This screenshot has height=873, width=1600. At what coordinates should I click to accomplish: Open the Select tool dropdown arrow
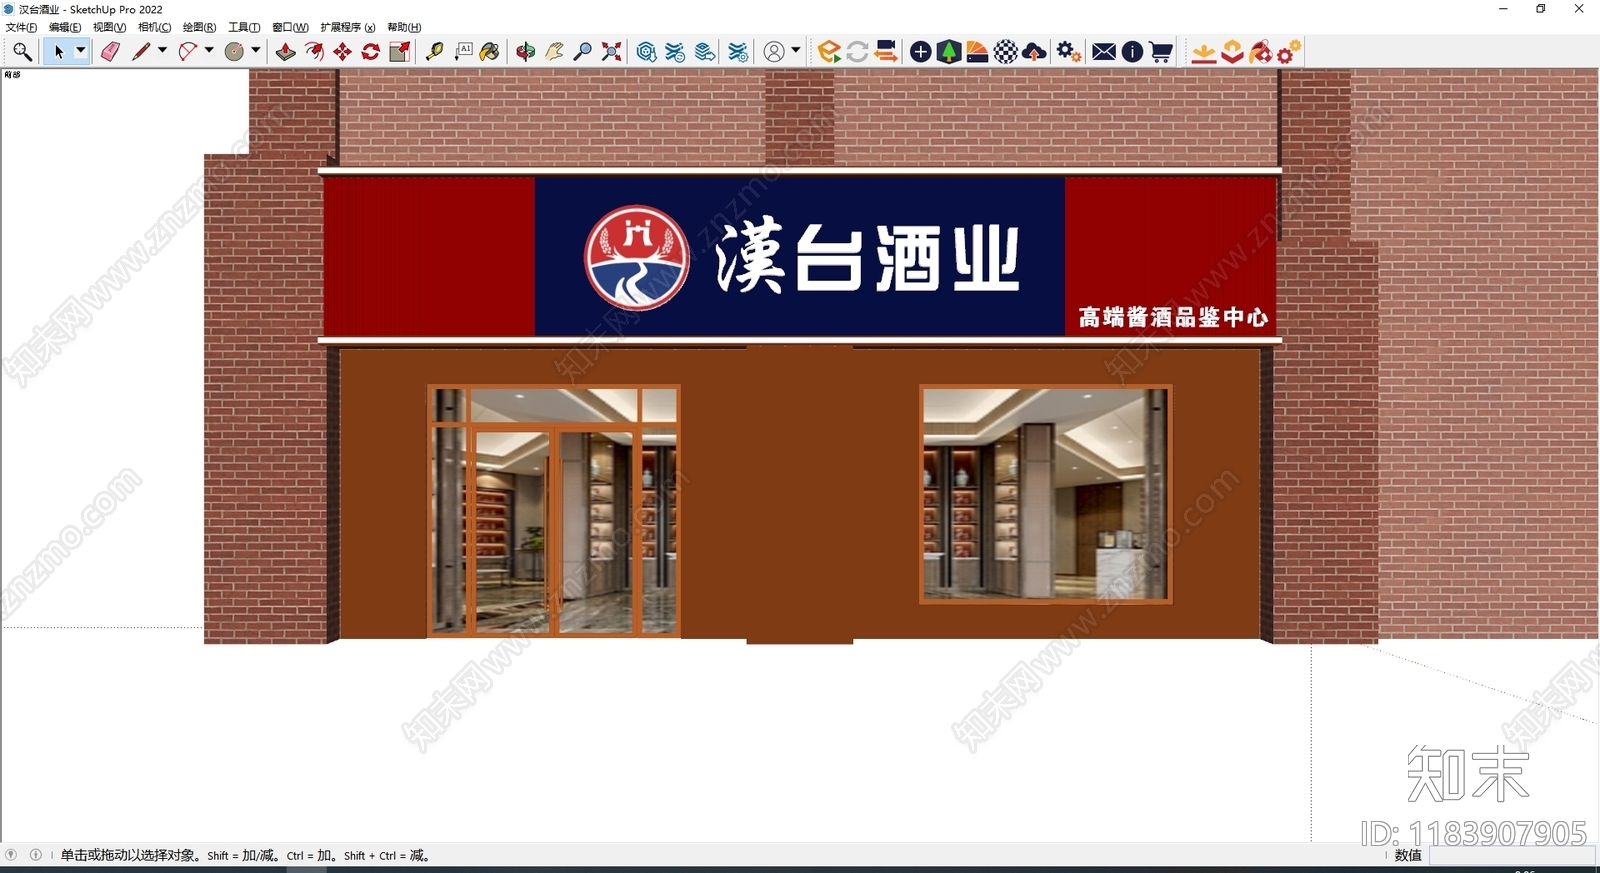click(x=81, y=51)
